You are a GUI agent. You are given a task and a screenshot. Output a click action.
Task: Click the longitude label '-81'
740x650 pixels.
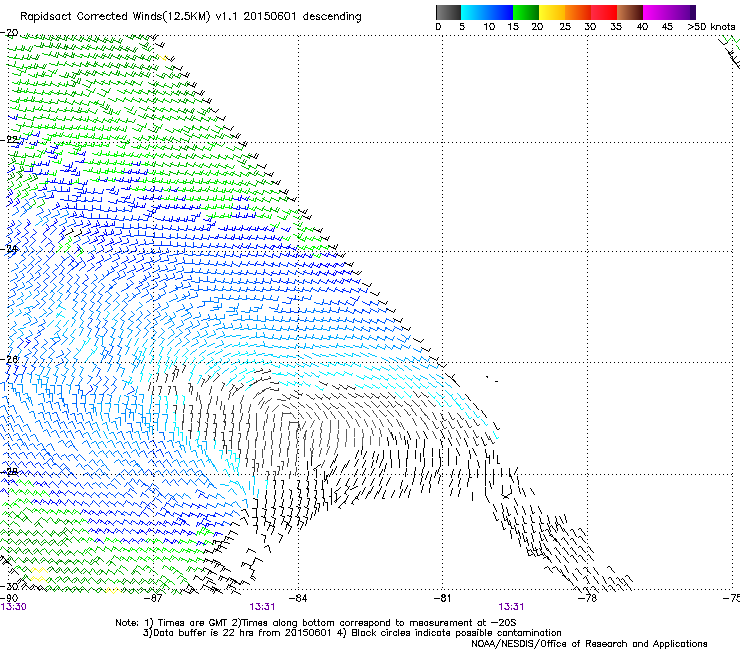(x=442, y=598)
